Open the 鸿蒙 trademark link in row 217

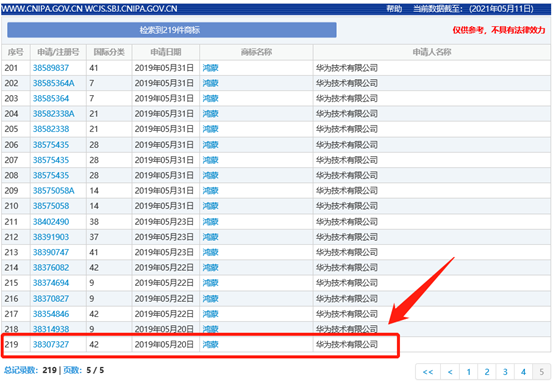(211, 314)
